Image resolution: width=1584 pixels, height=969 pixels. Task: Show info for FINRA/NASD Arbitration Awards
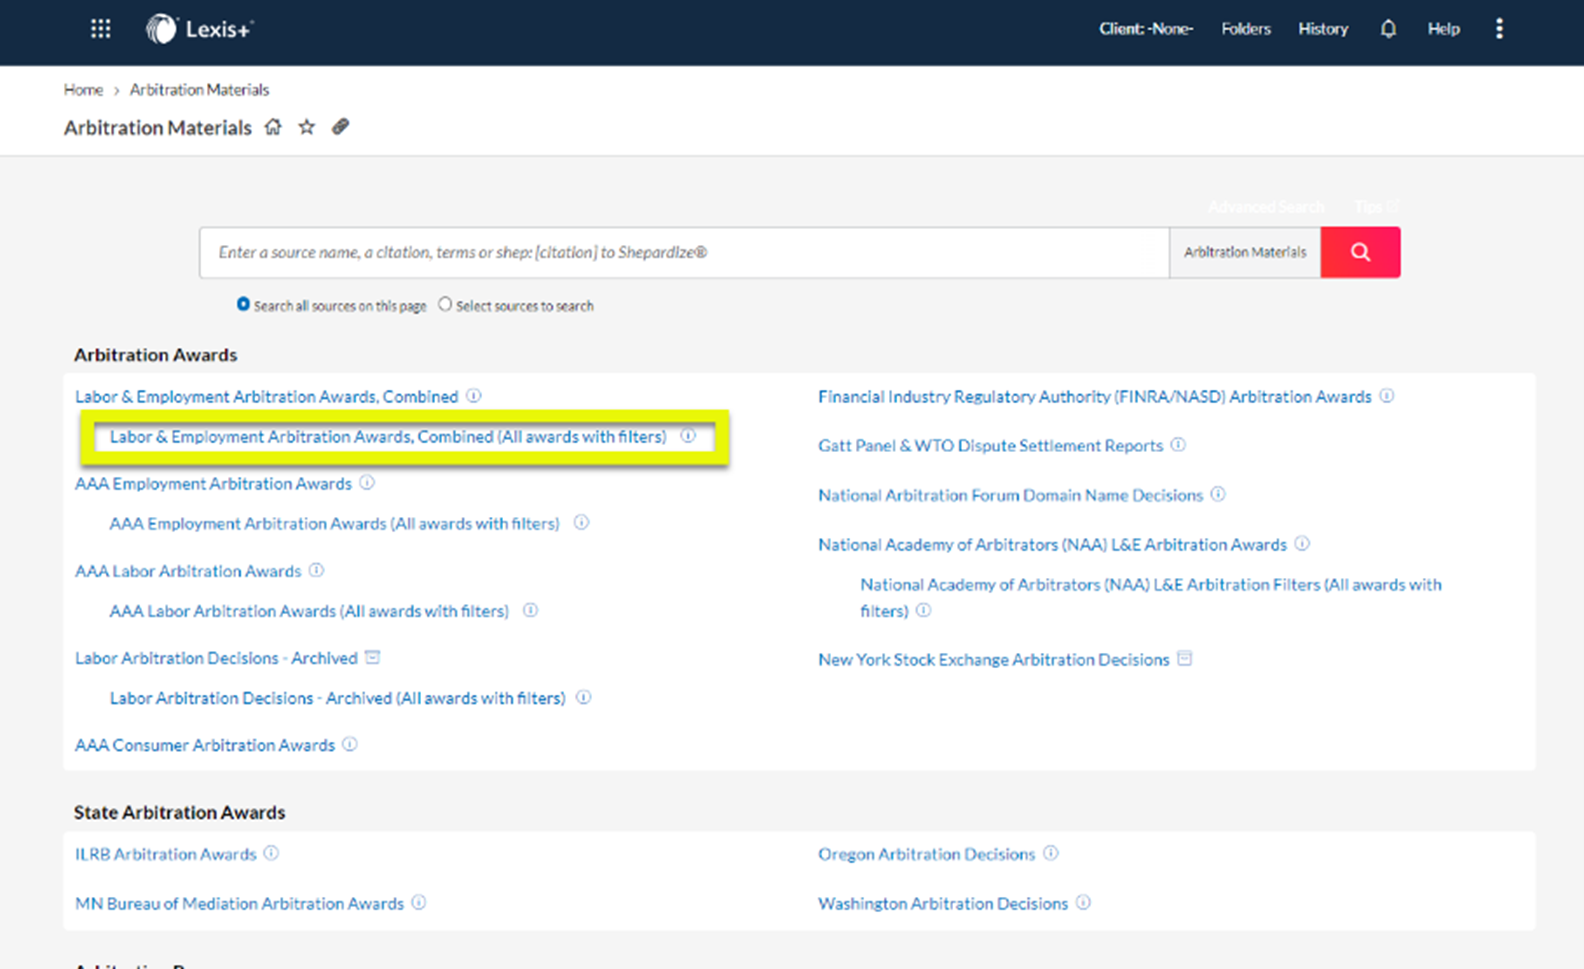pos(1387,396)
